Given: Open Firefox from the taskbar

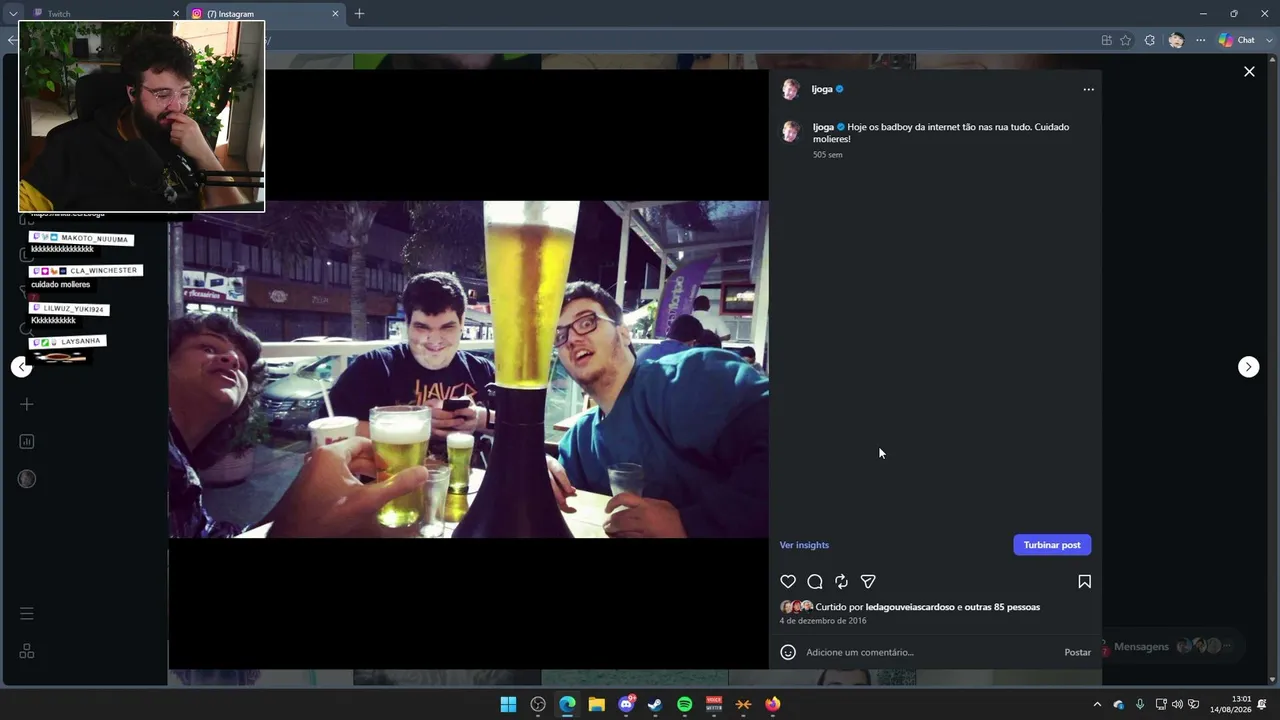Looking at the screenshot, I should (773, 704).
